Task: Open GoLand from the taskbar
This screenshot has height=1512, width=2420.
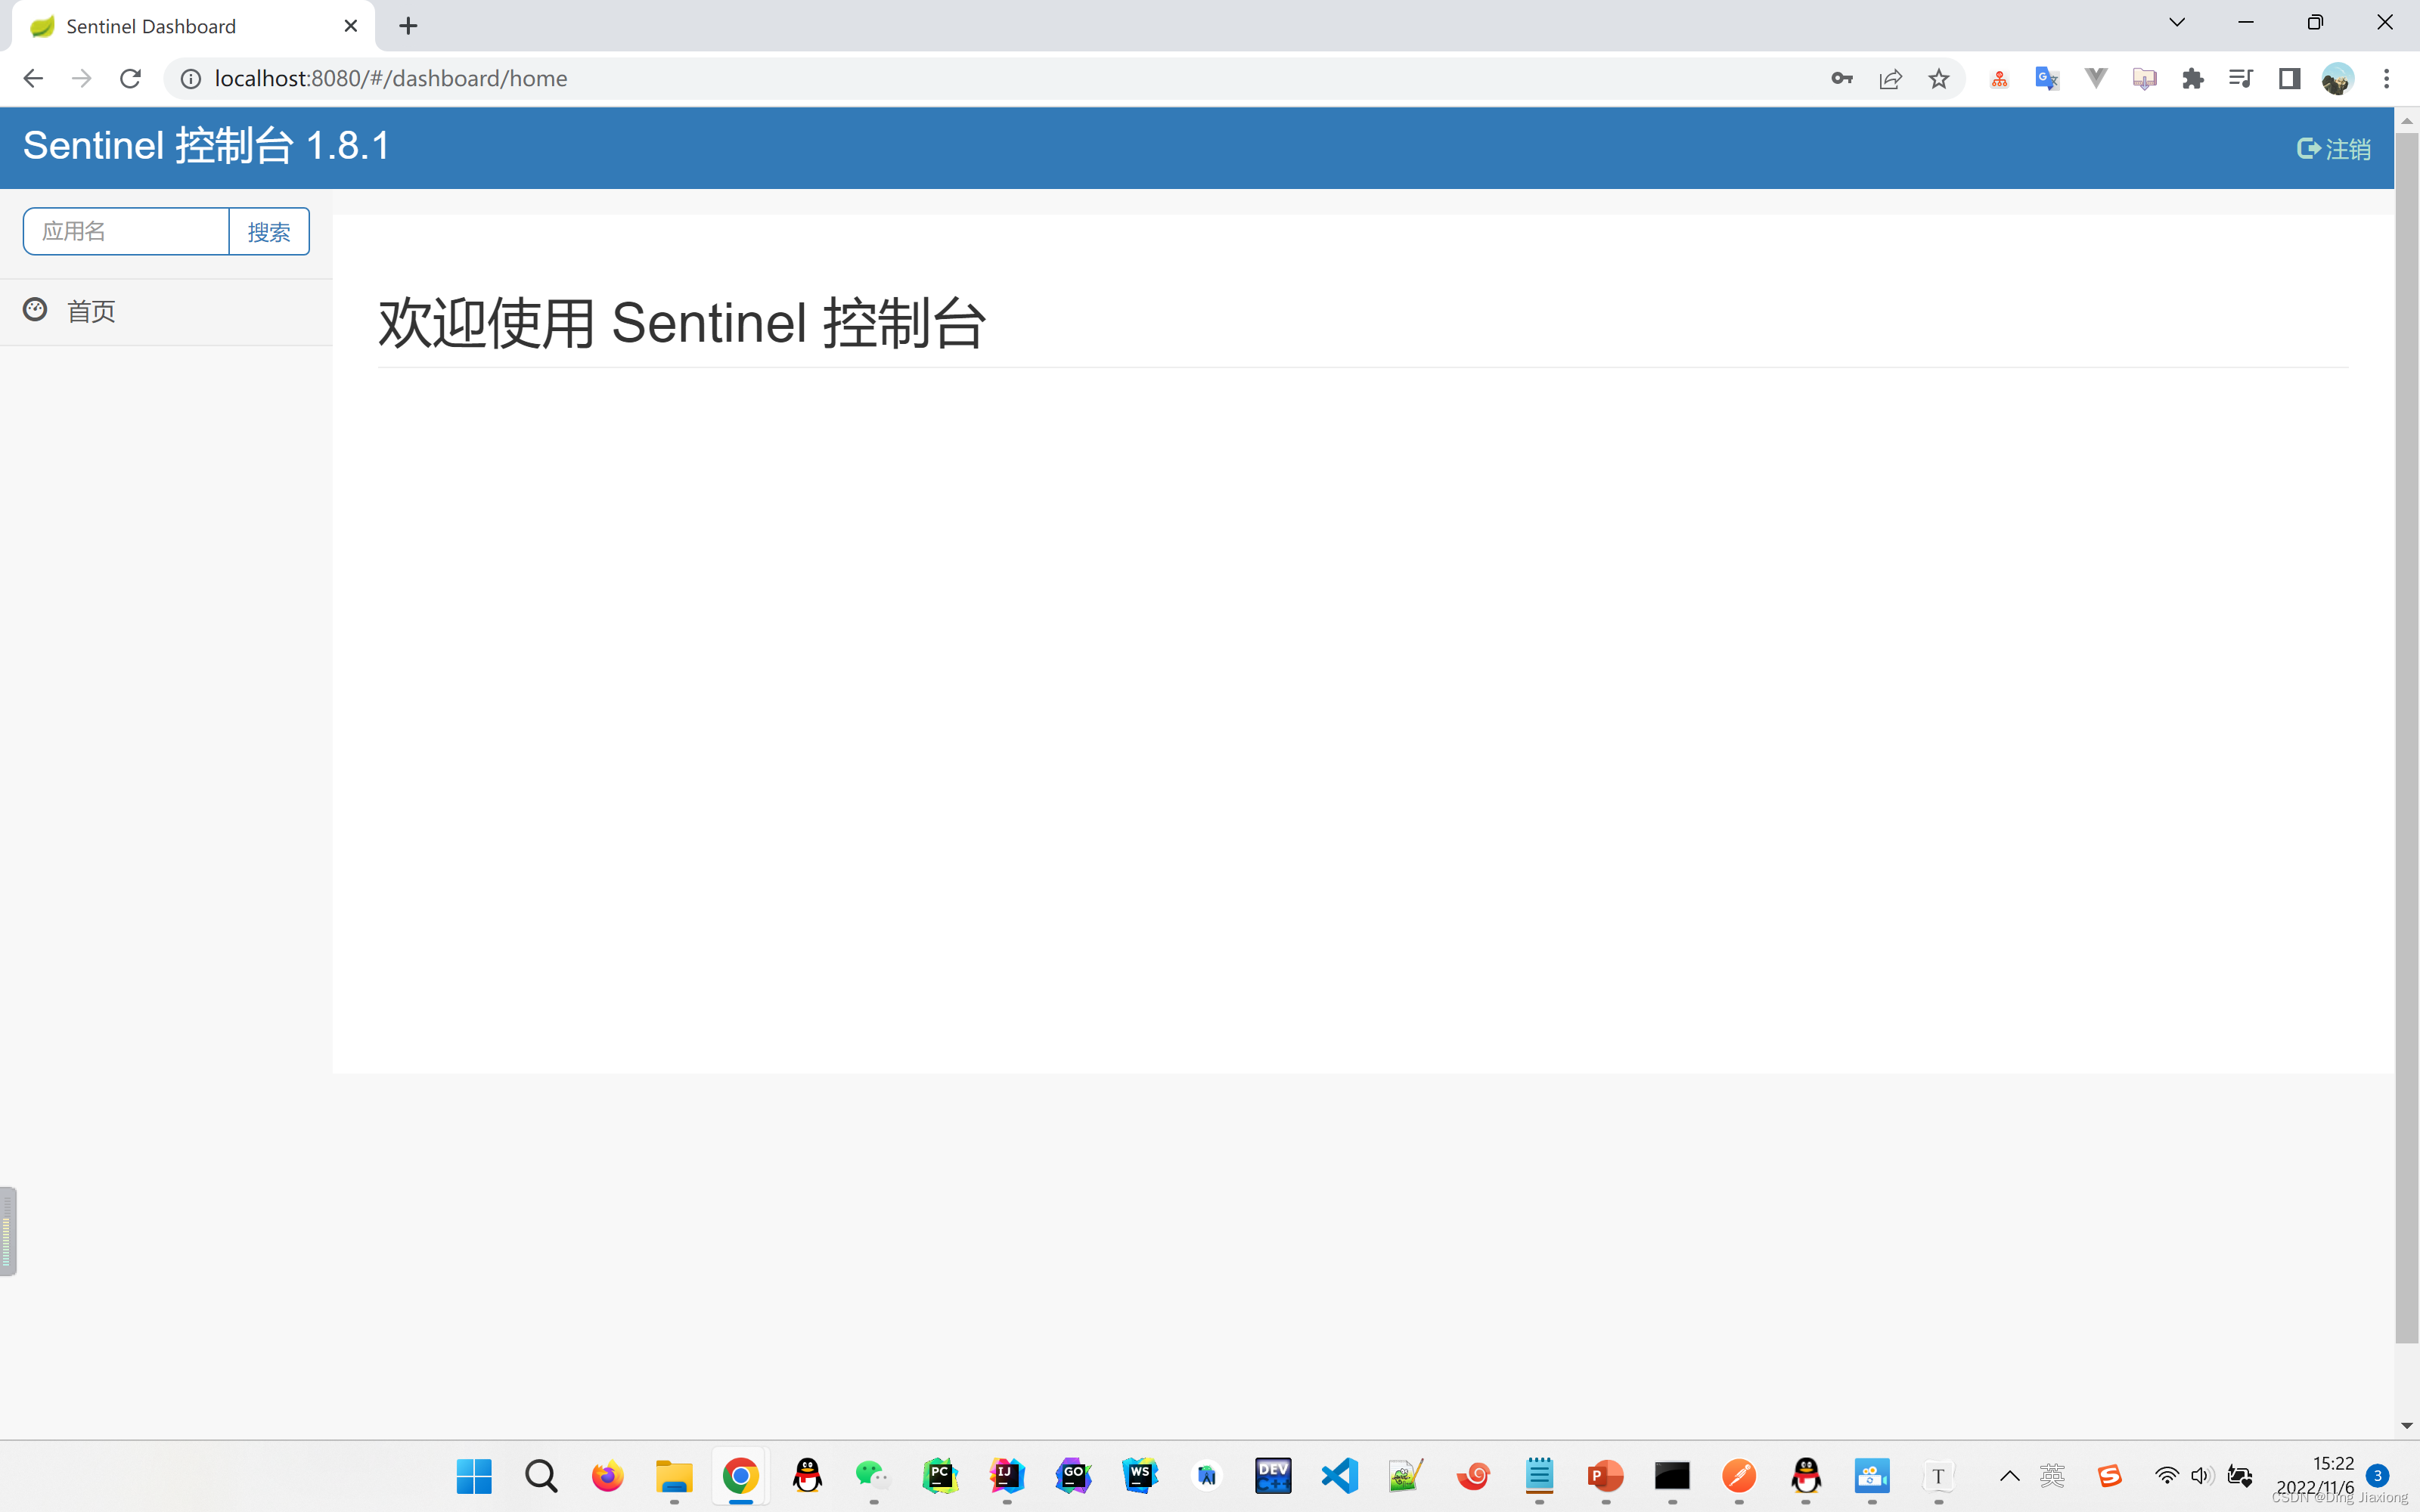Action: pyautogui.click(x=1073, y=1475)
